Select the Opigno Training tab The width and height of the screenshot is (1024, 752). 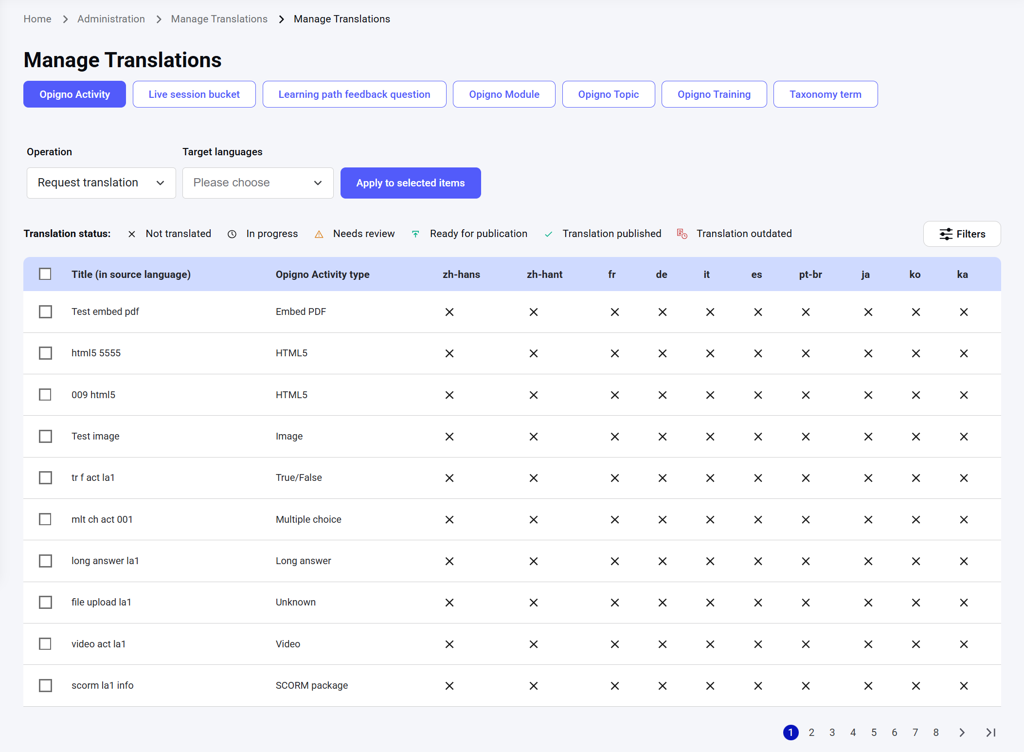tap(714, 94)
